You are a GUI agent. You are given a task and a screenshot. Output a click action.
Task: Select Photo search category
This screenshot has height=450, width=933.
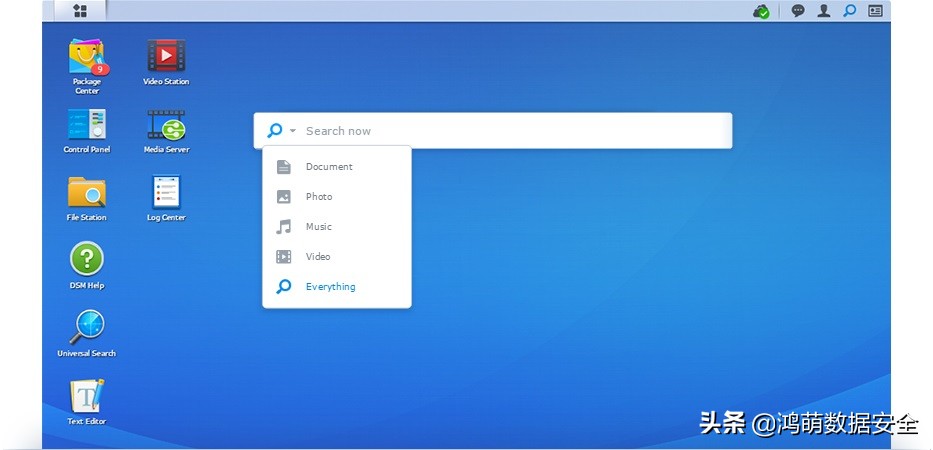pos(337,196)
